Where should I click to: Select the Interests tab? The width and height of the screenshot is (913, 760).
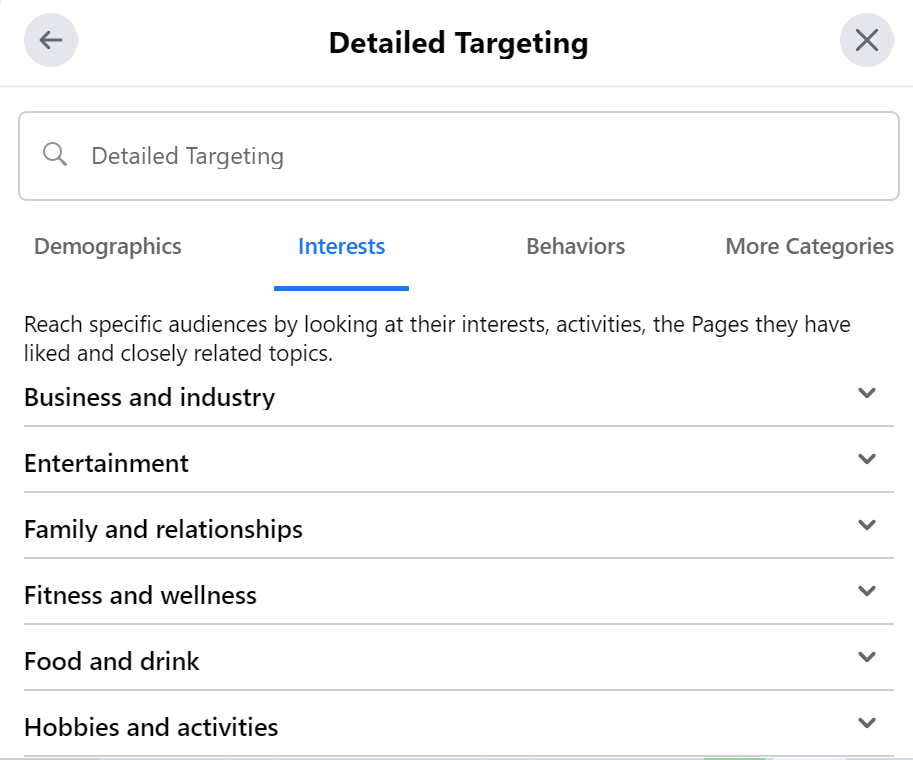[x=341, y=246]
